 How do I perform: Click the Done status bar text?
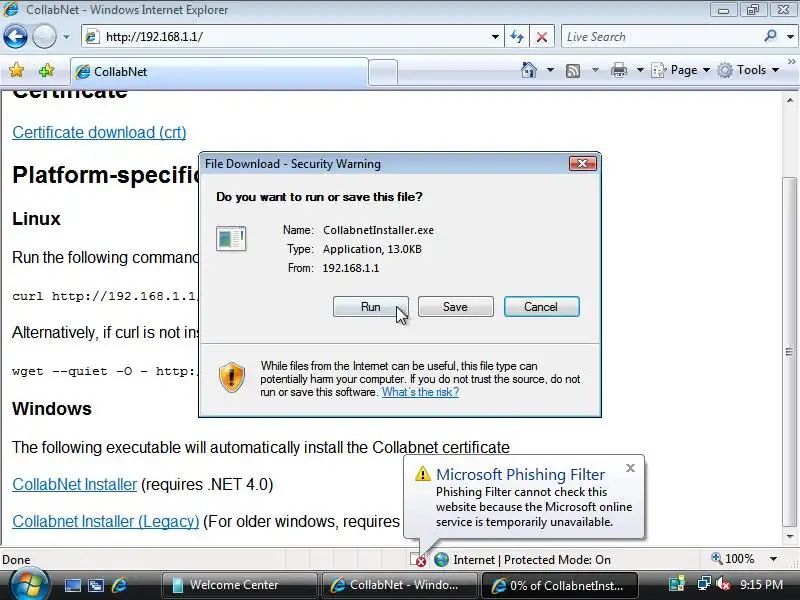tap(16, 560)
